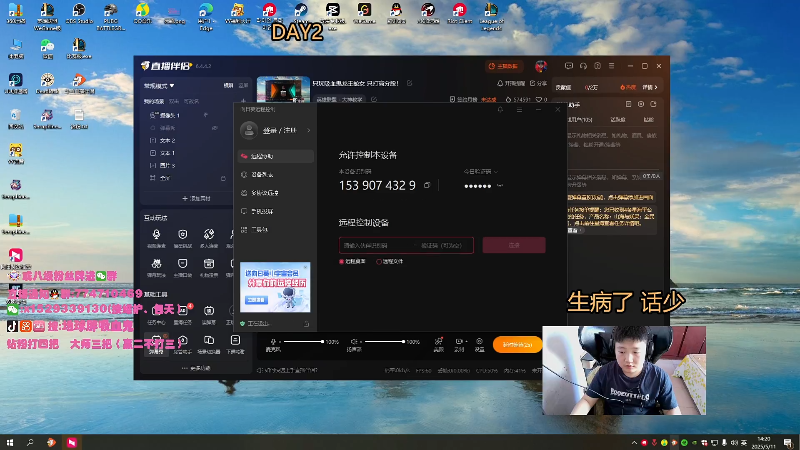The height and width of the screenshot is (450, 800).
Task: Open the shield-shaped interactive feature in first row
Action: (182, 238)
